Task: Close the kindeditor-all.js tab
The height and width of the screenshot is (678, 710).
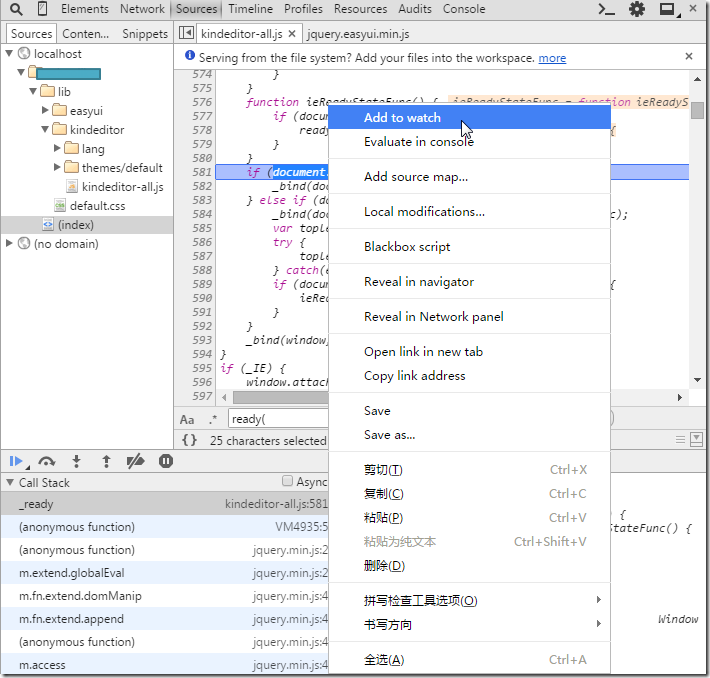Action: [292, 34]
